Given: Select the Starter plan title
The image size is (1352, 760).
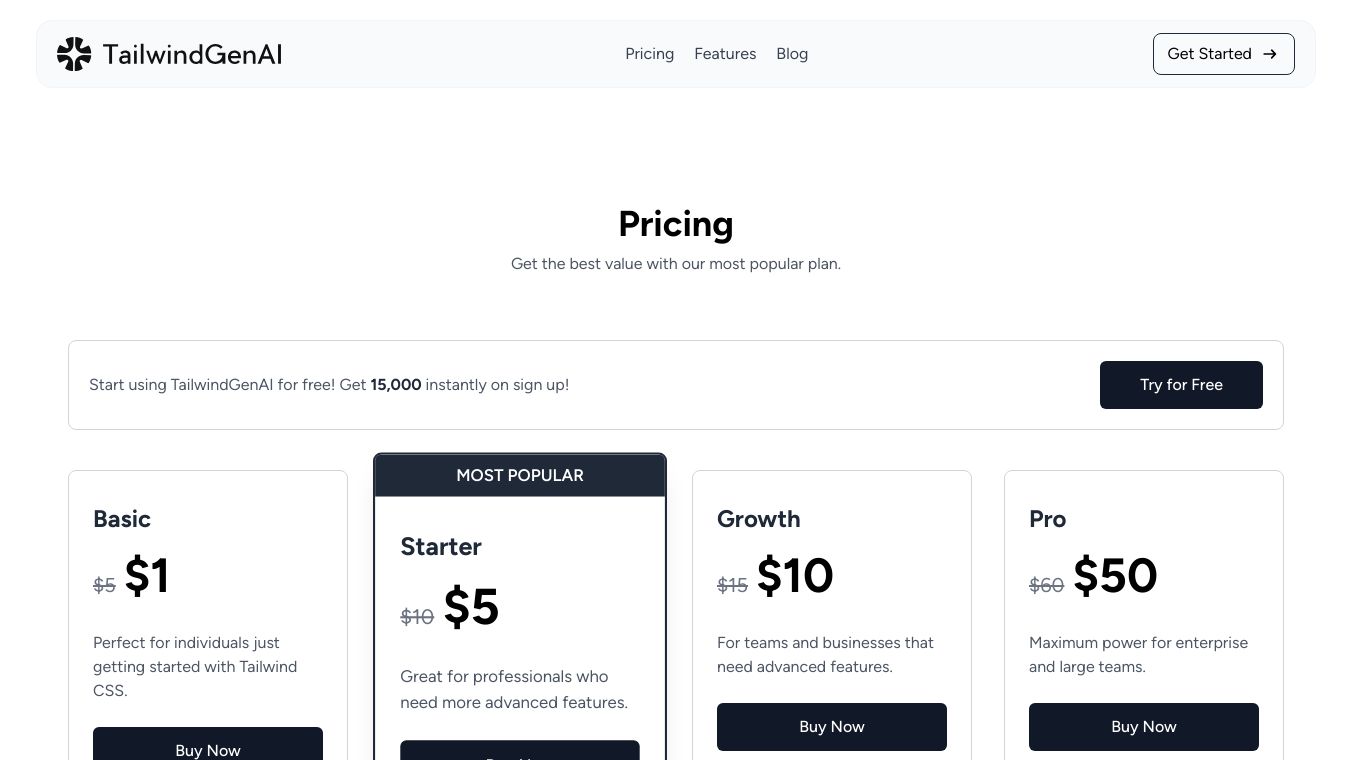Looking at the screenshot, I should pyautogui.click(x=441, y=547).
